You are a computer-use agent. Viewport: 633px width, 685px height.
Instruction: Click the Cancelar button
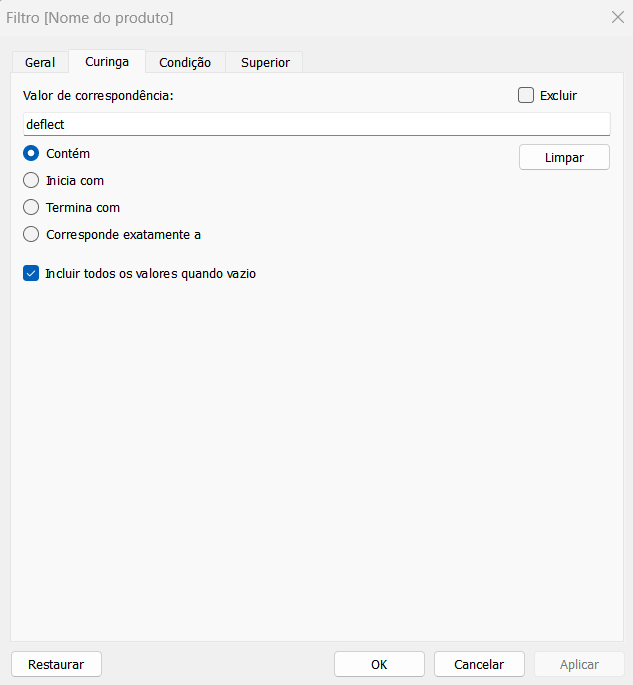pos(479,664)
